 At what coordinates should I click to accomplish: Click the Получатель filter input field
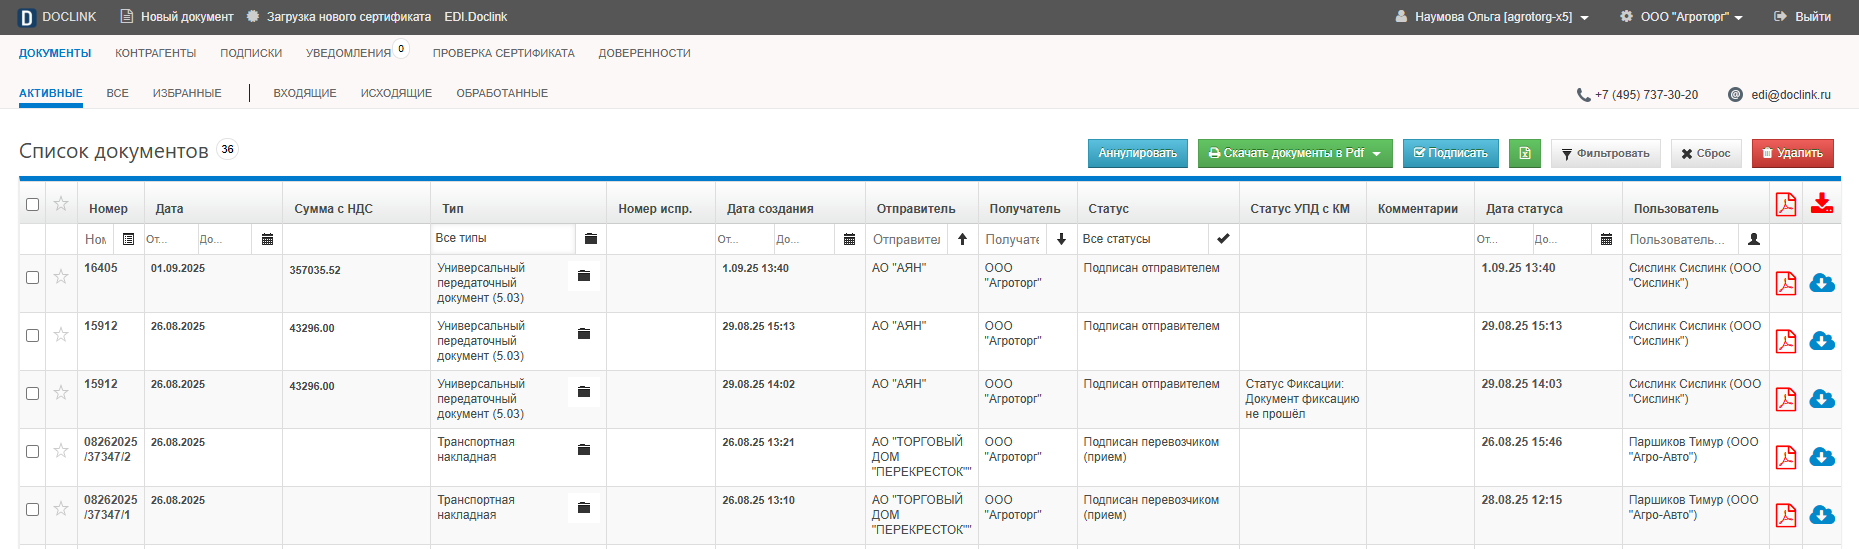tap(1012, 239)
